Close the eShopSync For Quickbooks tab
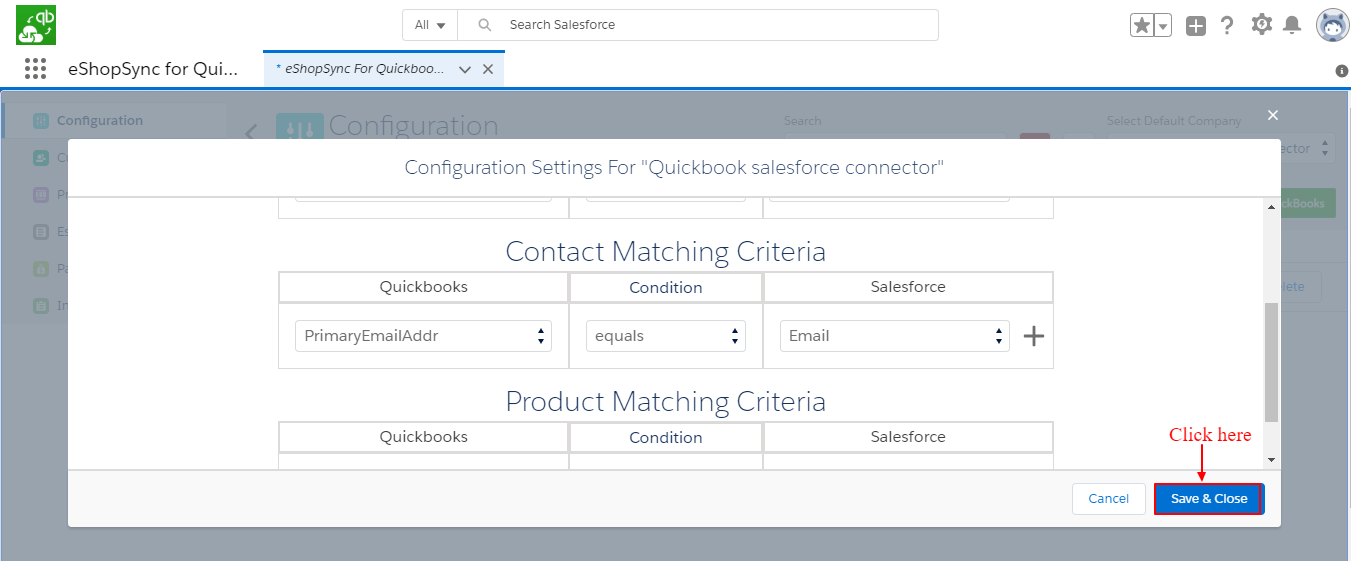This screenshot has width=1351, height=561. [x=488, y=69]
